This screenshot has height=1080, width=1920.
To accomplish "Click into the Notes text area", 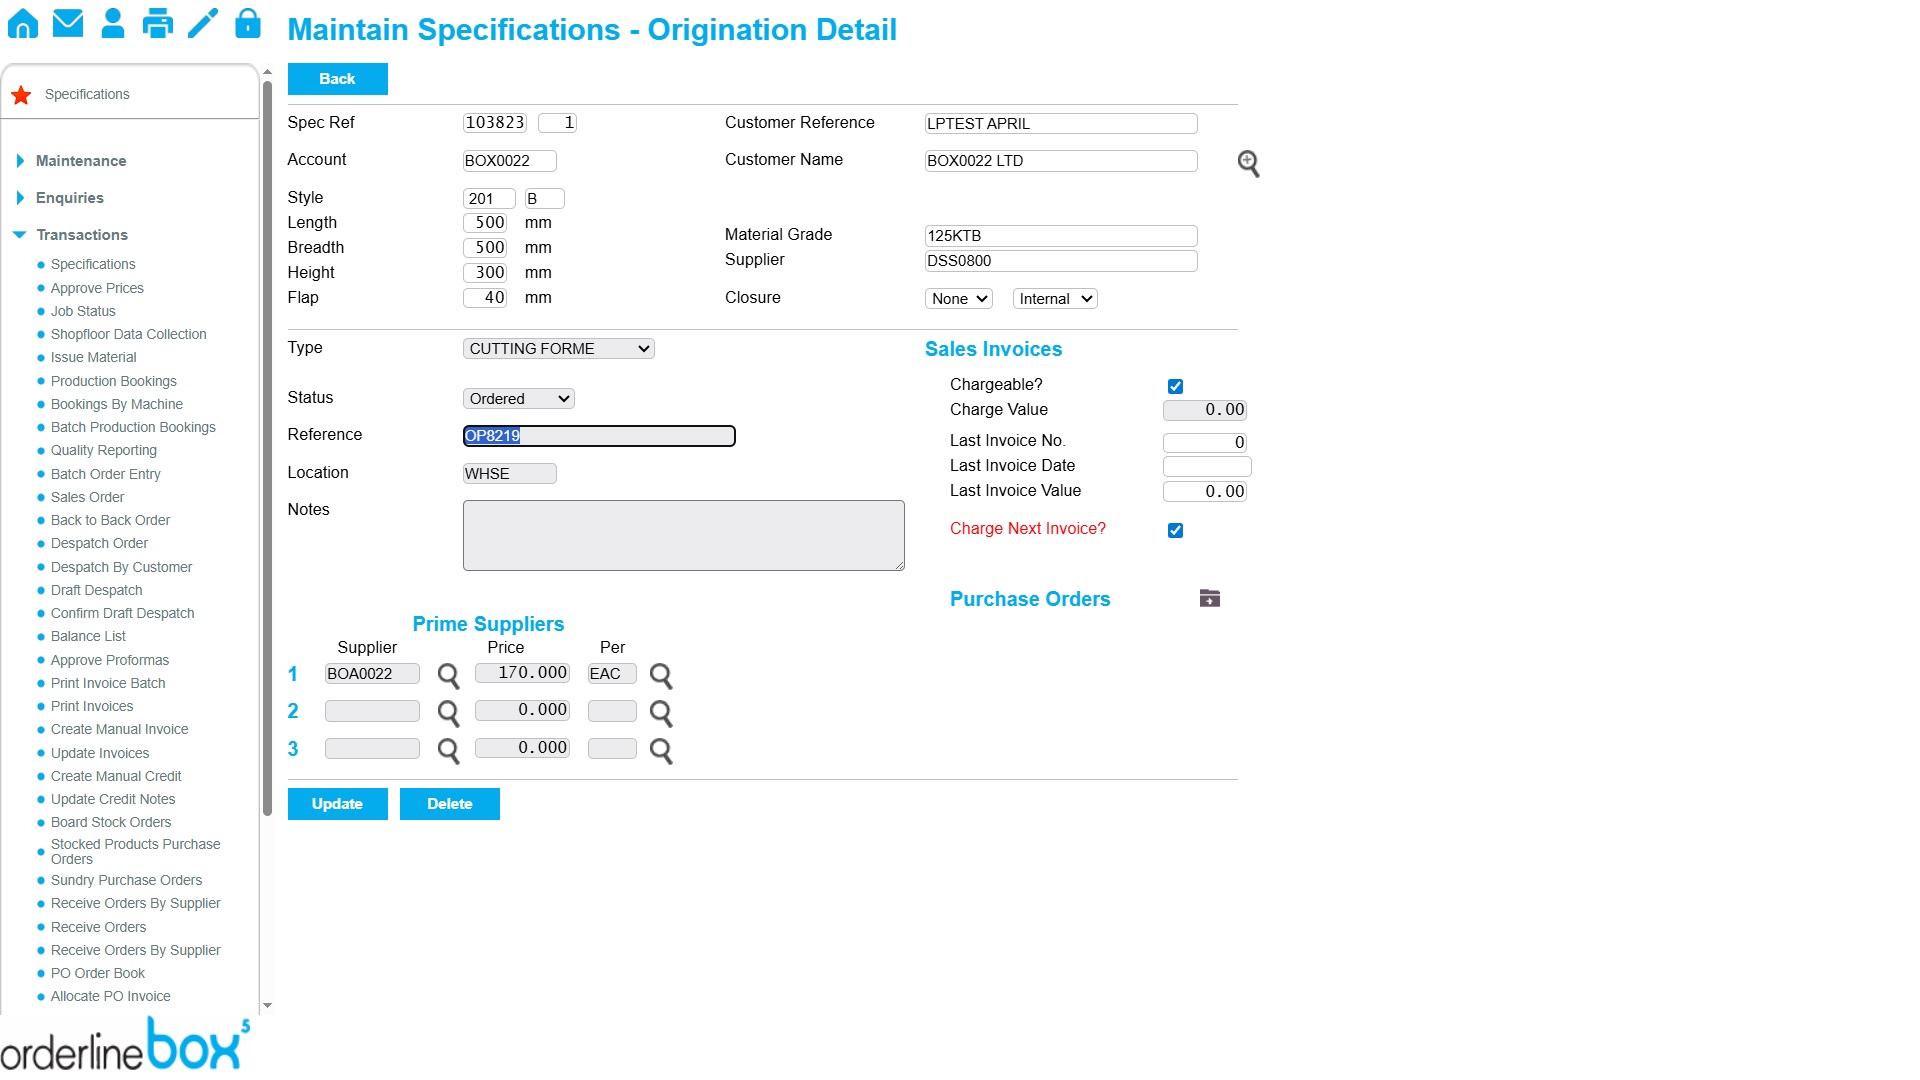I will coord(683,536).
